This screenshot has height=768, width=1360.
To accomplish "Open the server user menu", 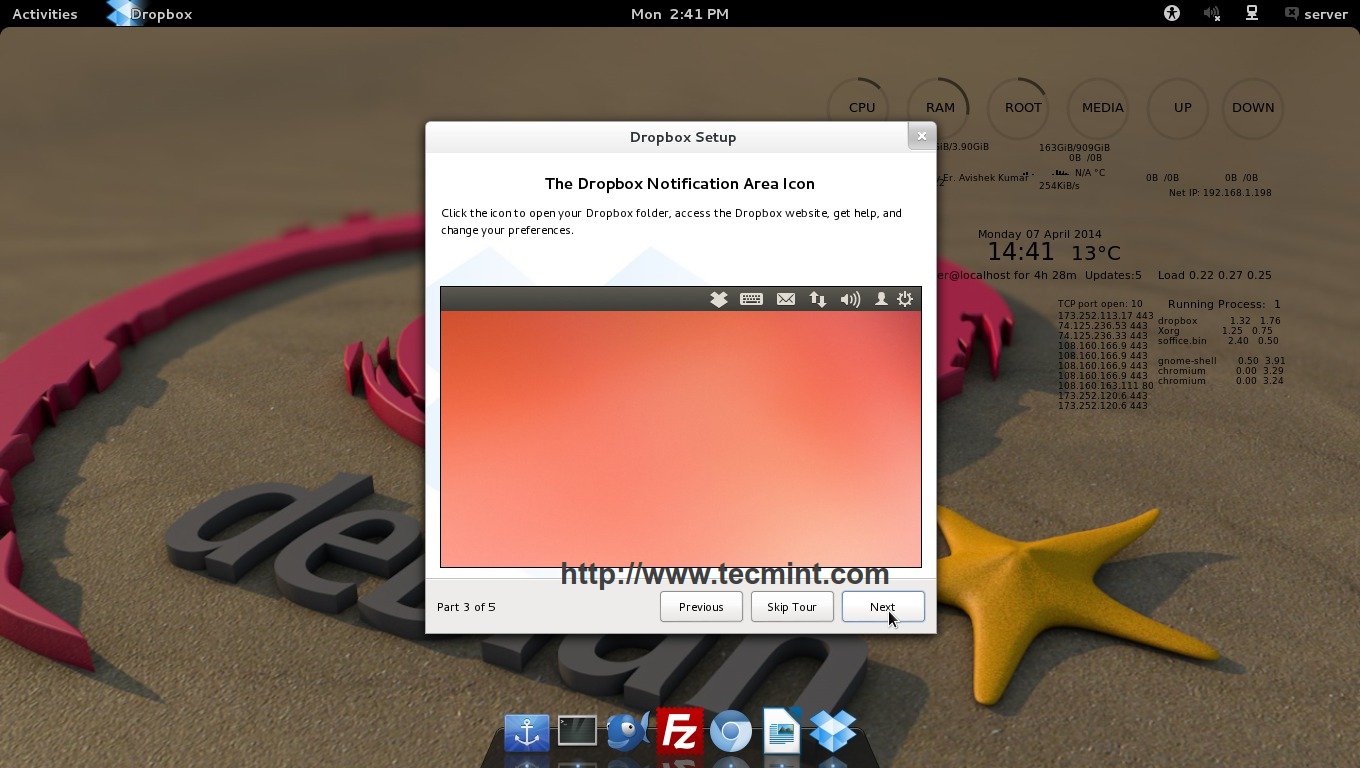I will pos(1316,14).
